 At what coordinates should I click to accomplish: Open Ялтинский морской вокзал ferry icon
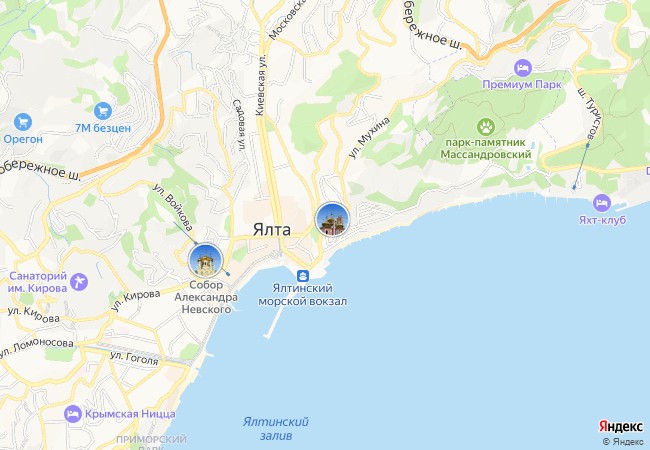coord(303,276)
